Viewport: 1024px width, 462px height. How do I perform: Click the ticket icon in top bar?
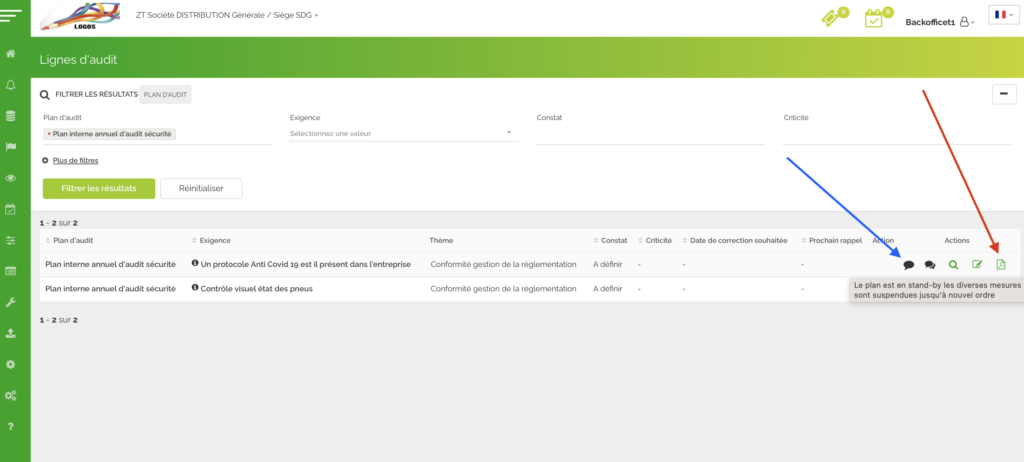coord(830,19)
